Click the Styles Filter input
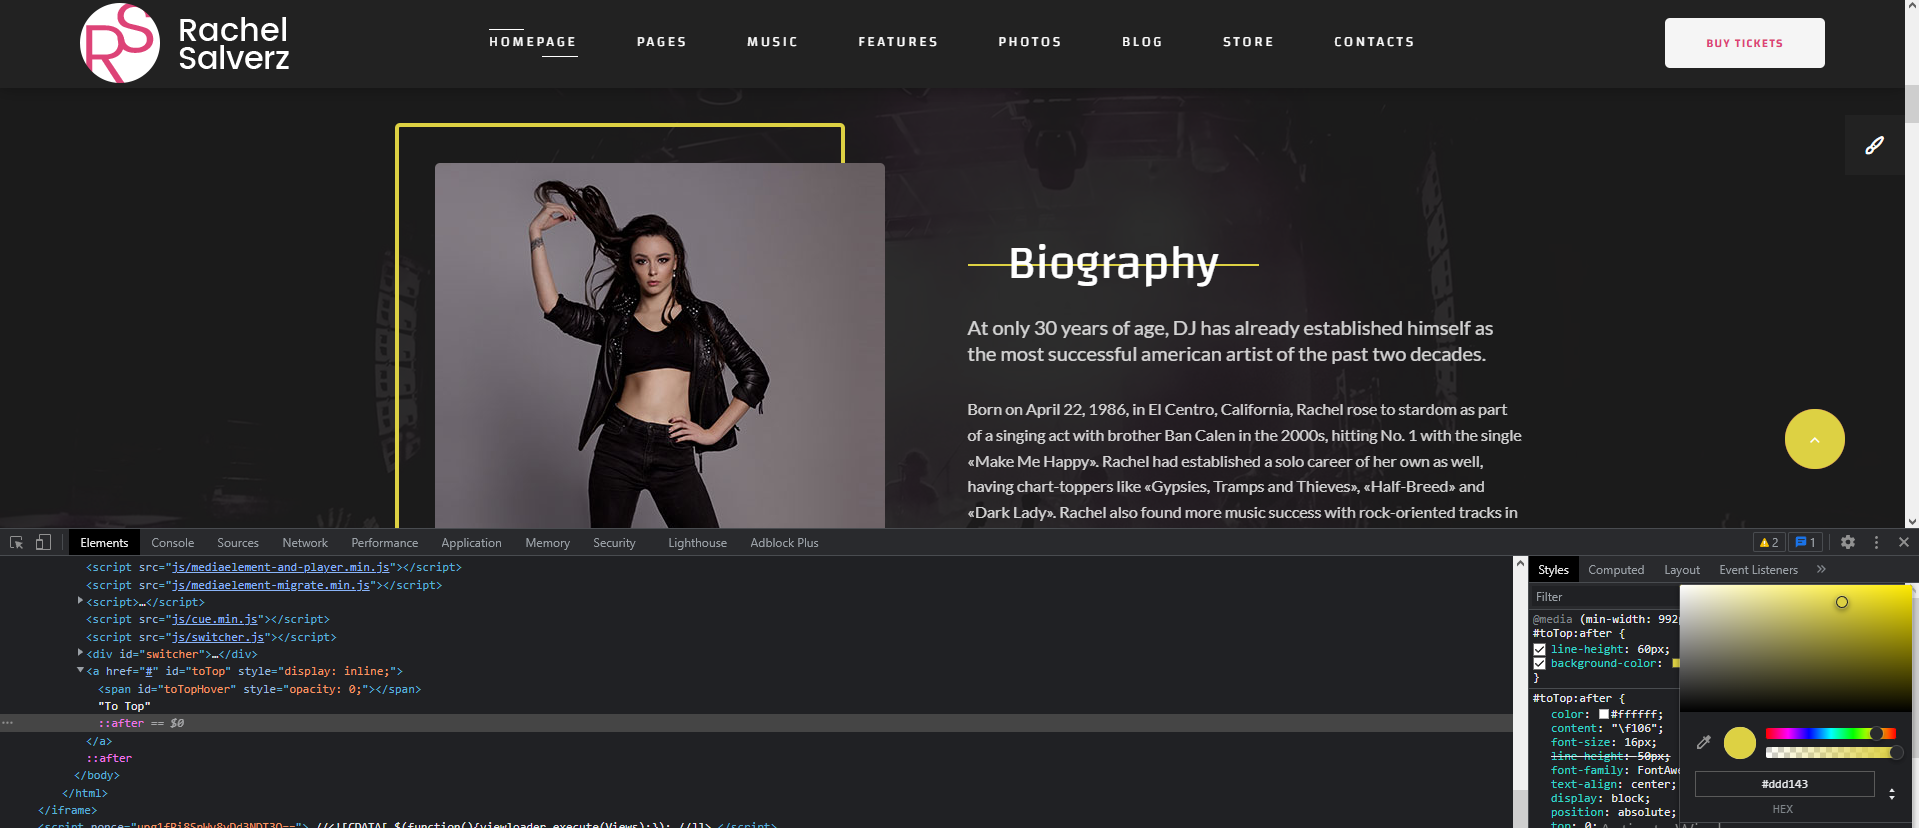The image size is (1919, 828). pyautogui.click(x=1605, y=597)
